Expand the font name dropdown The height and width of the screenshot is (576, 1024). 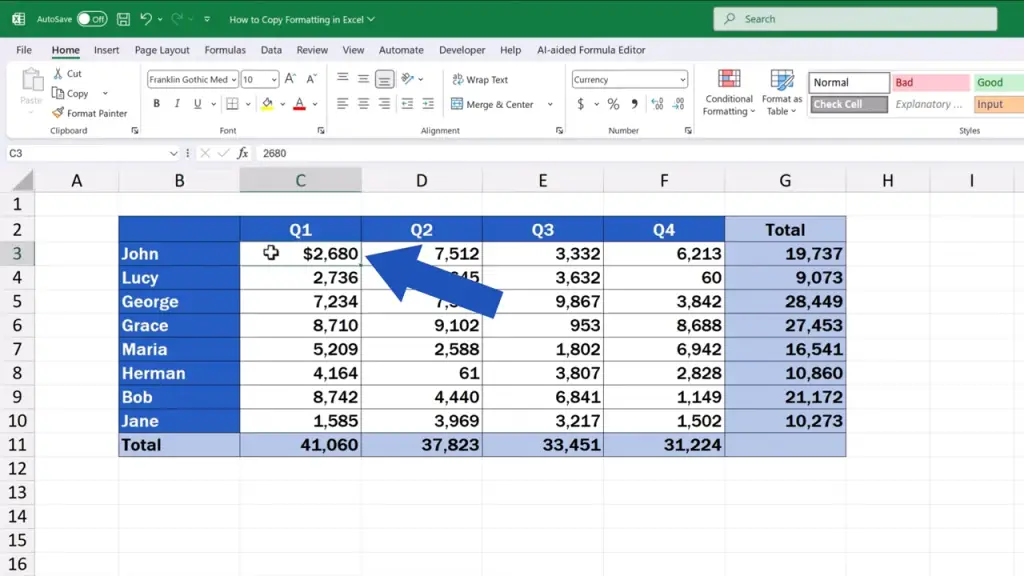tap(234, 80)
